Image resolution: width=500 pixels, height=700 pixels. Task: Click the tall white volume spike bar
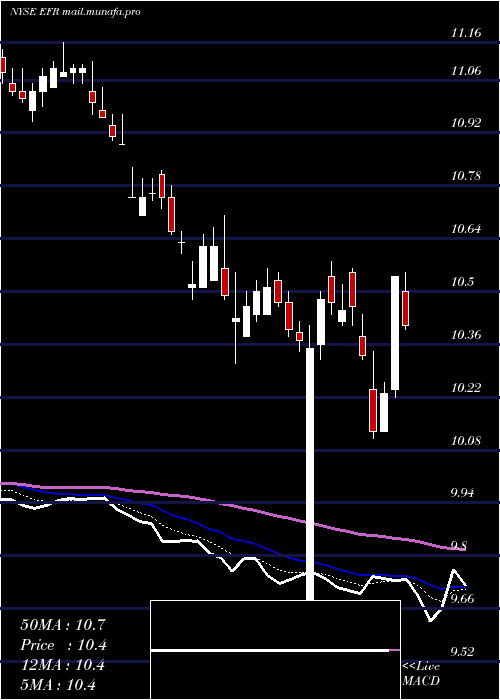click(310, 474)
